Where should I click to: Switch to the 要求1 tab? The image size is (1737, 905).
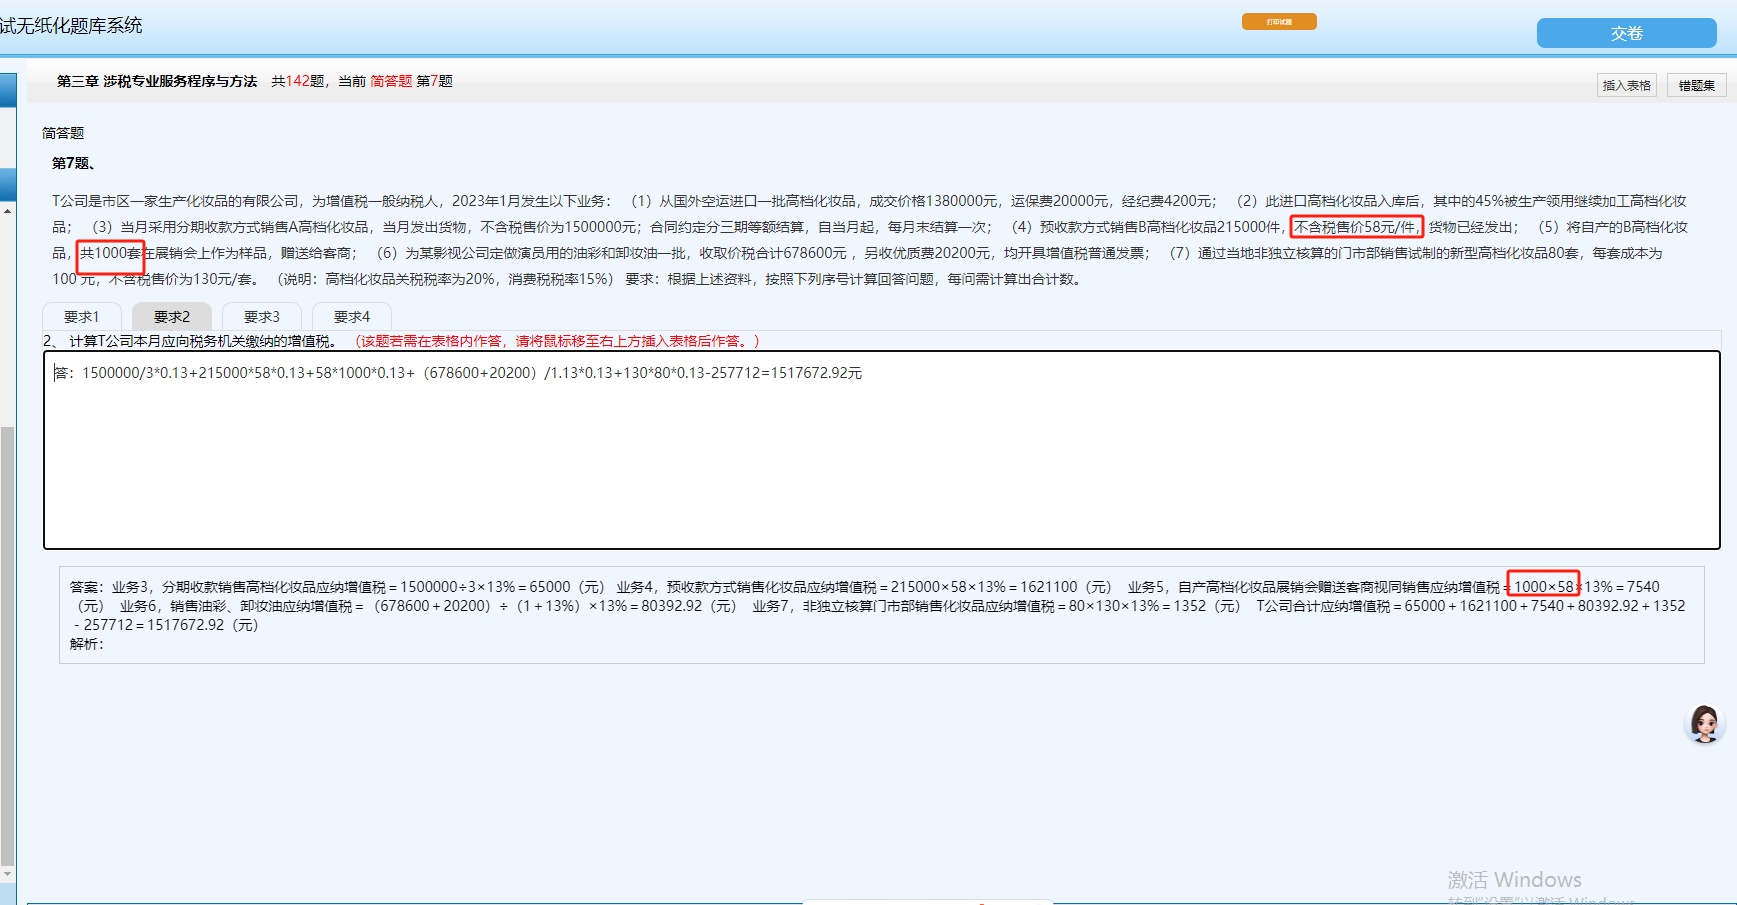point(82,317)
